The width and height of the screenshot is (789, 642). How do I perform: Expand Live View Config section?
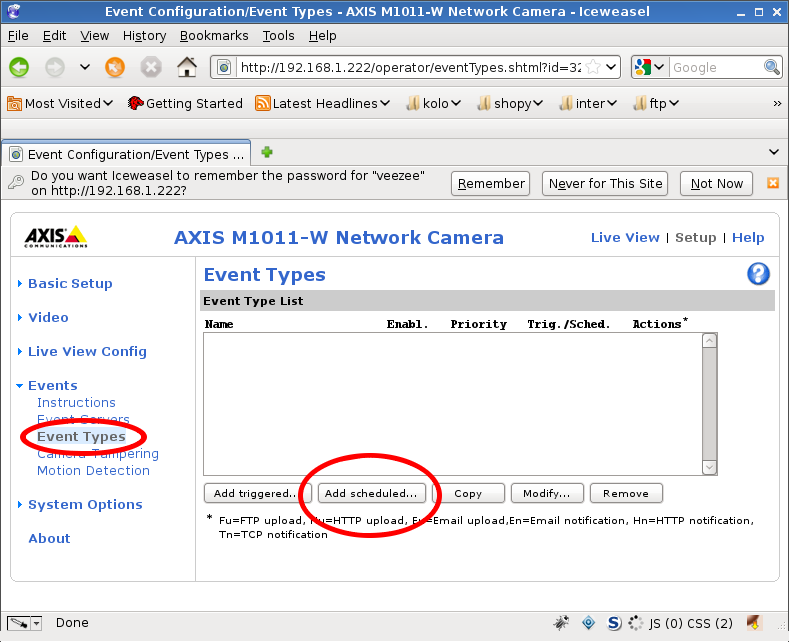click(x=87, y=351)
